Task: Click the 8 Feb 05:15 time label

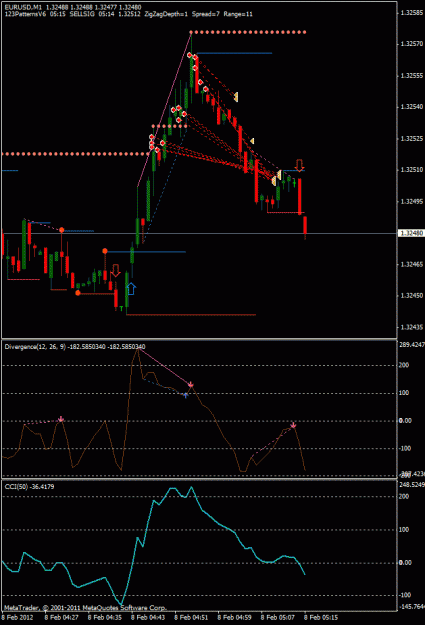Action: (x=321, y=617)
